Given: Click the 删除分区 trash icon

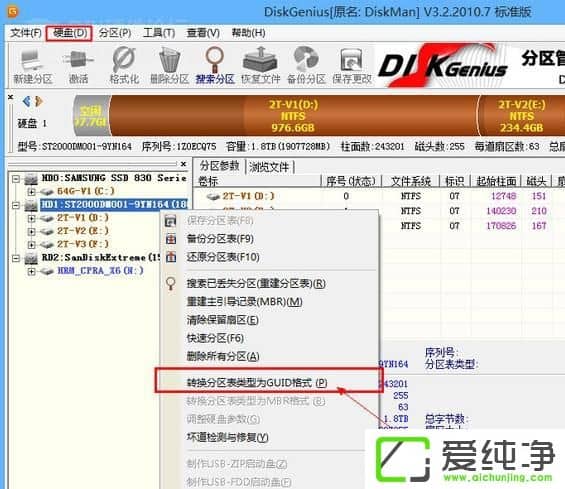Looking at the screenshot, I should 169,66.
